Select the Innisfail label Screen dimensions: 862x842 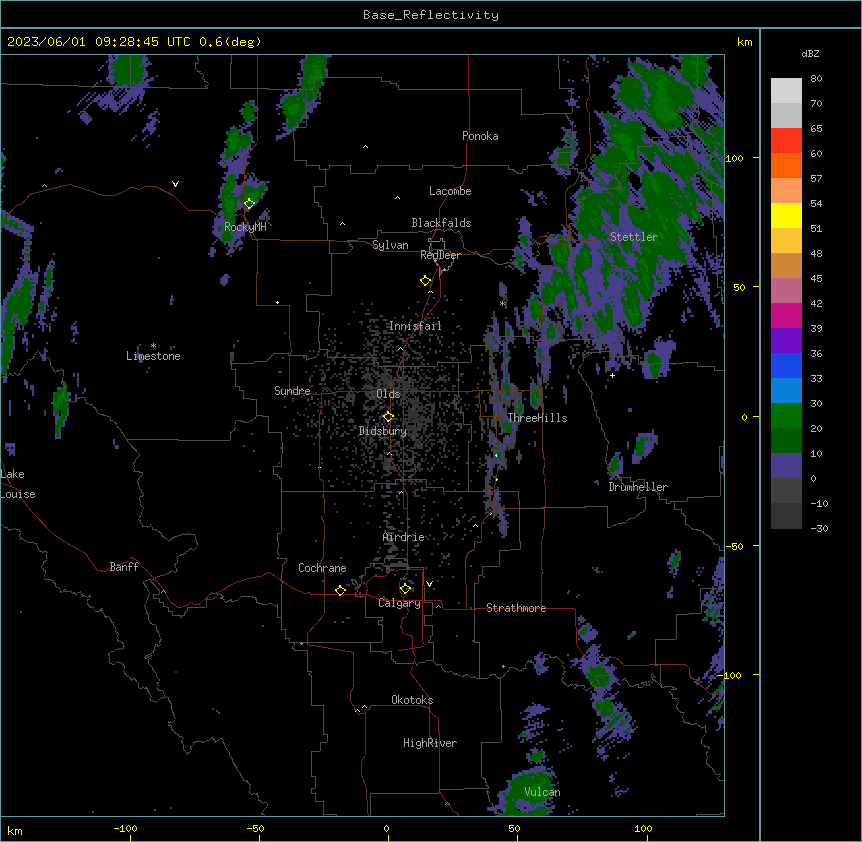415,326
